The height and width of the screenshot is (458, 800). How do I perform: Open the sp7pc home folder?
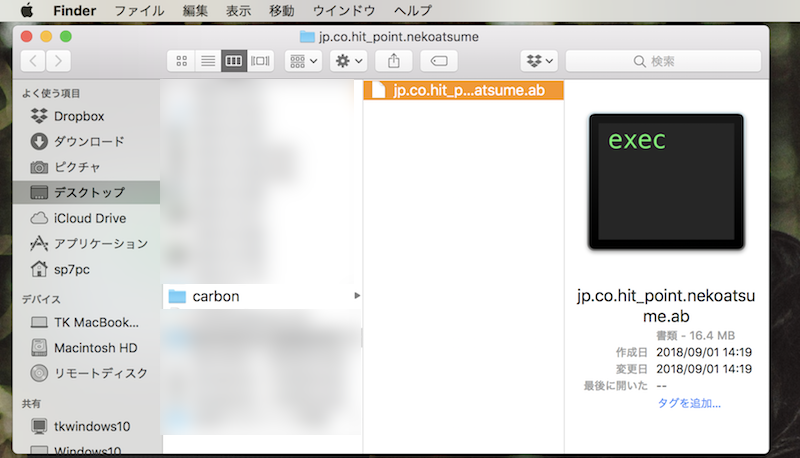pyautogui.click(x=87, y=269)
